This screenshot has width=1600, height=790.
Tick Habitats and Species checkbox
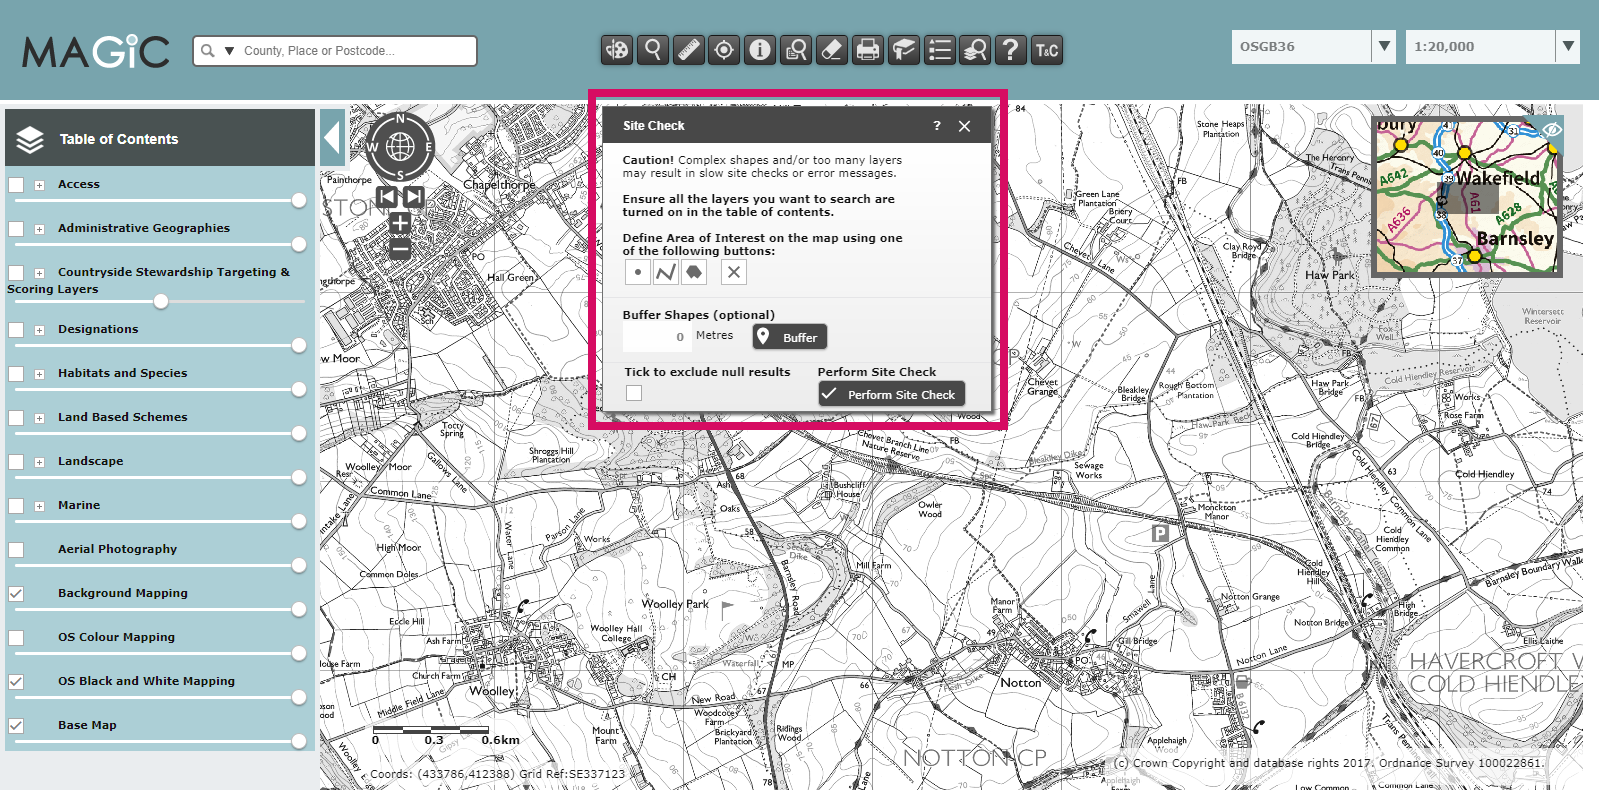(x=16, y=374)
